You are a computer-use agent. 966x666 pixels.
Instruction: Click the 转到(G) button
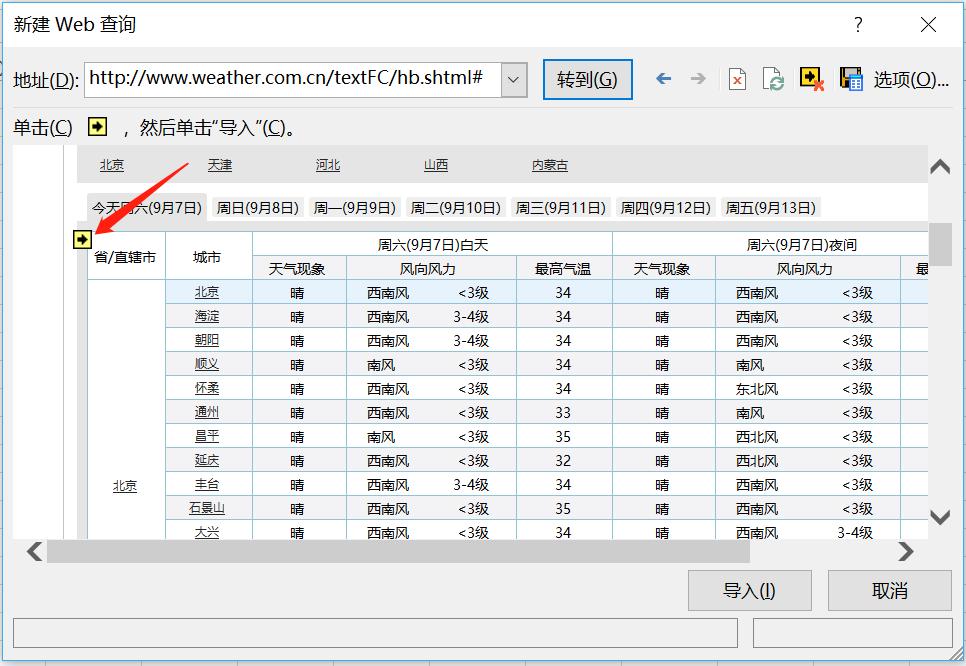tap(587, 78)
